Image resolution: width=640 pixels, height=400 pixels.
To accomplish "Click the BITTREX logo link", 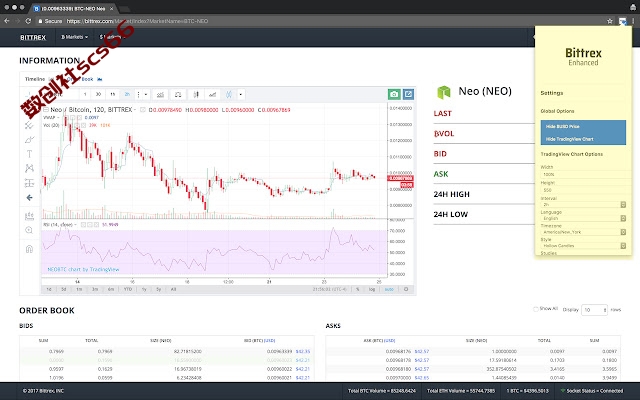I will tap(33, 37).
